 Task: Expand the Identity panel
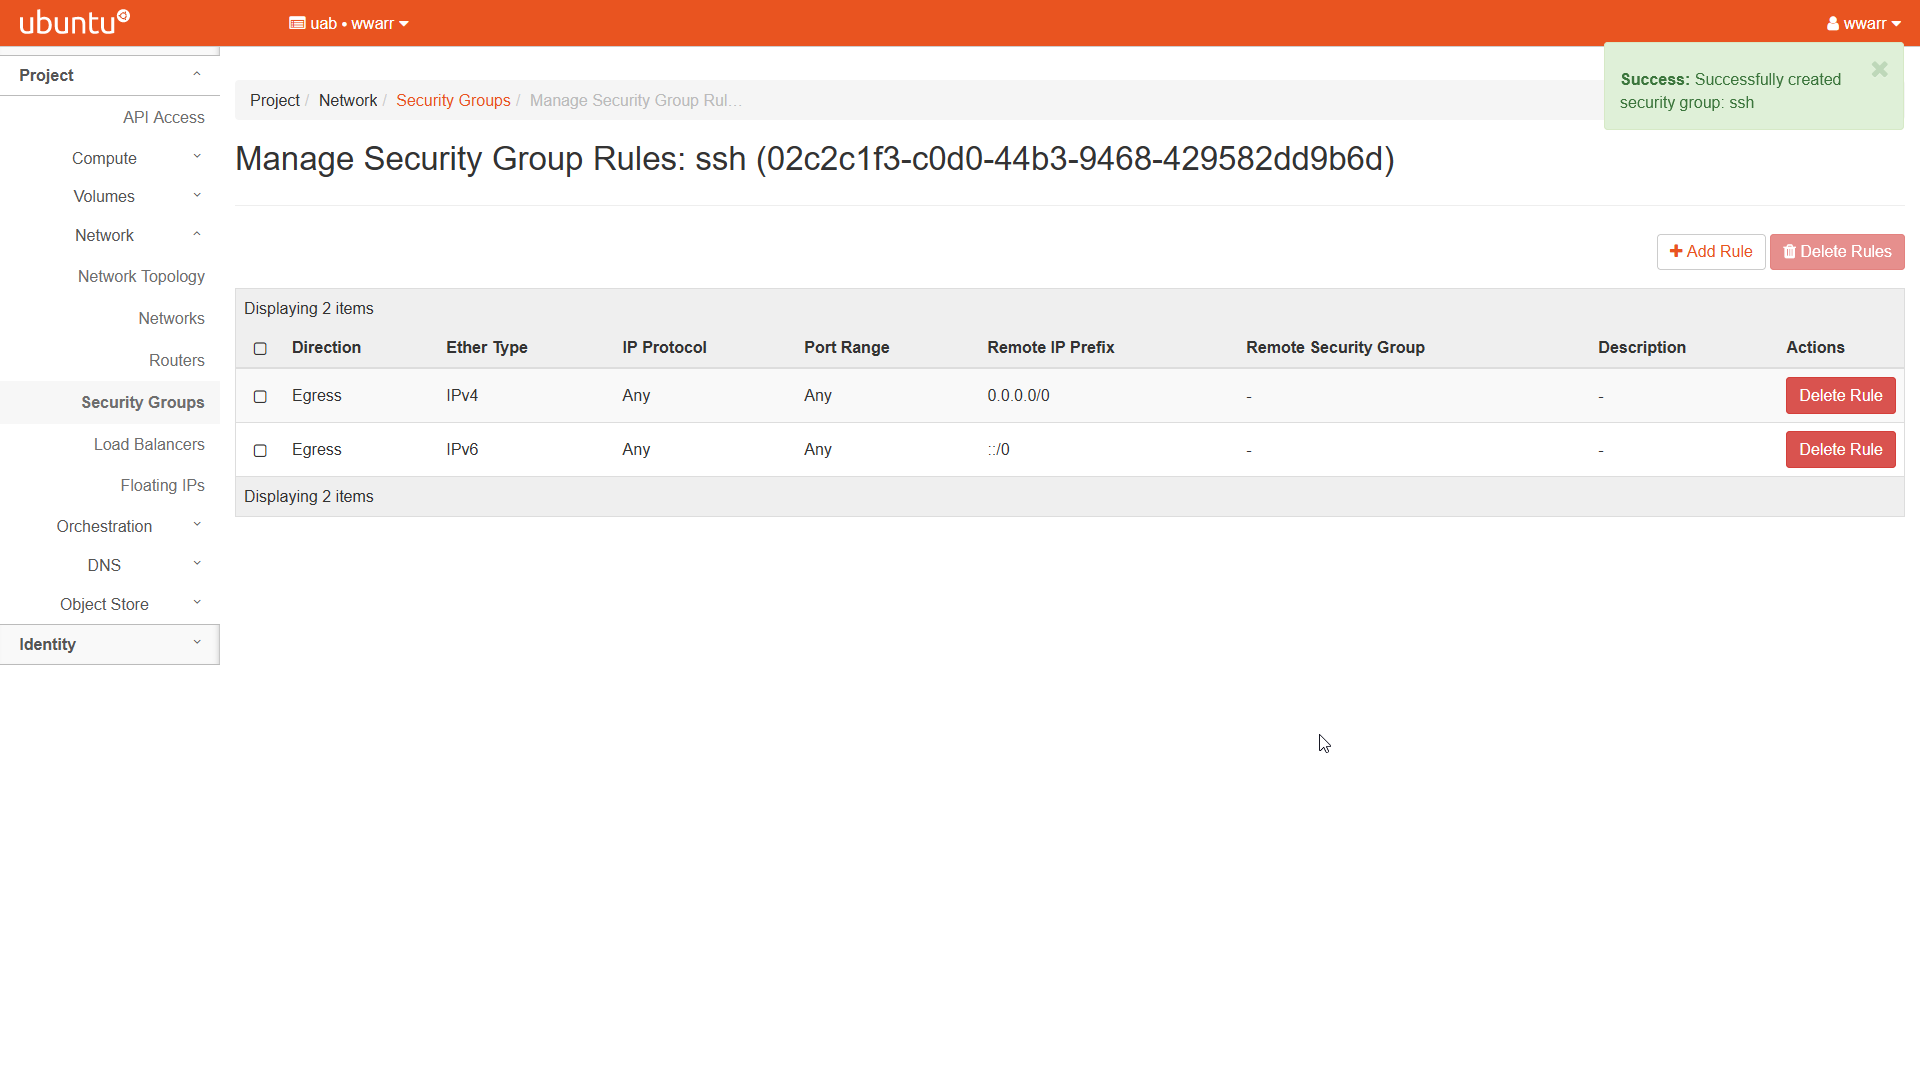click(110, 644)
